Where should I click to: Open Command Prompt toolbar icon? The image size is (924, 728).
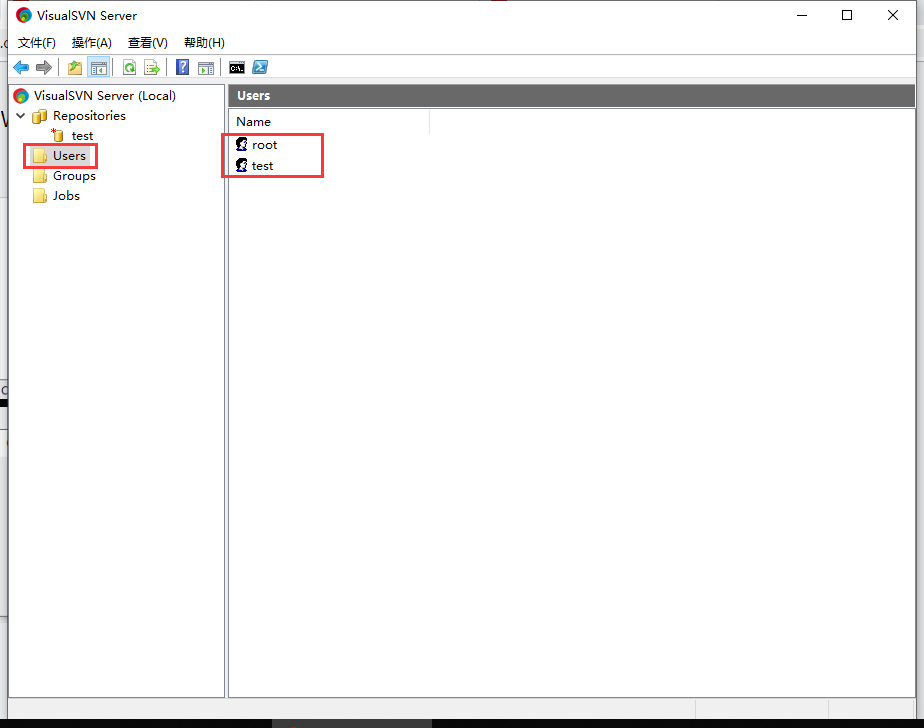coord(237,68)
